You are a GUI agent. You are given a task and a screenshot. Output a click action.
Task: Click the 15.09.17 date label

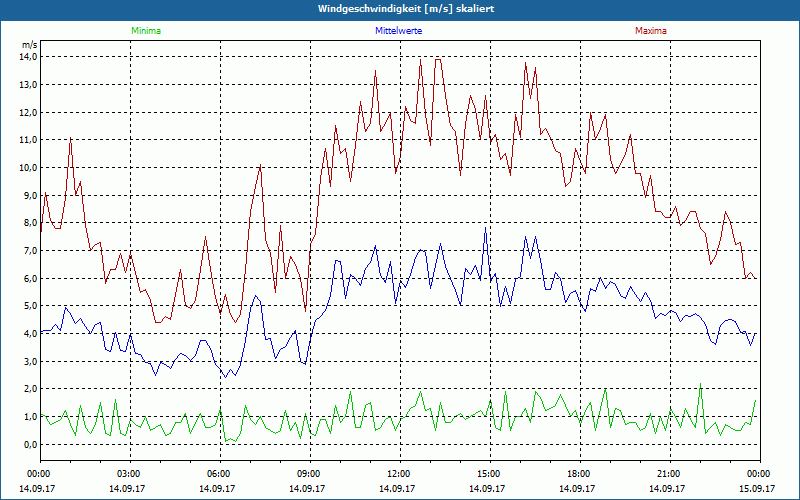click(x=757, y=488)
